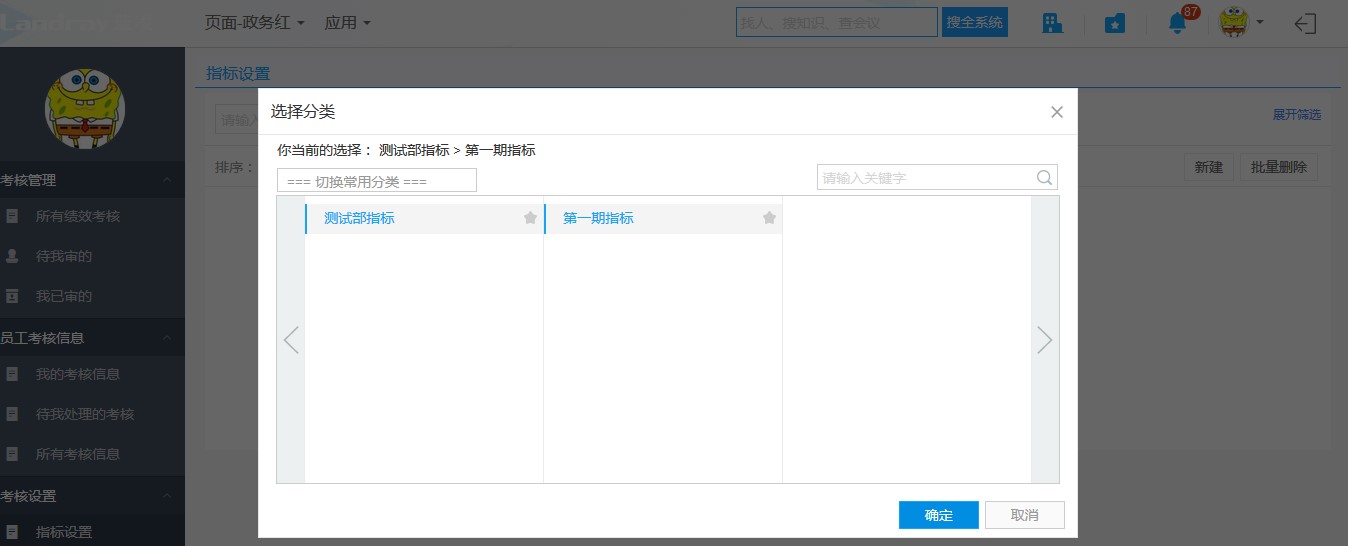This screenshot has height=546, width=1348.
Task: Click the large SpongeBob profile picture
Action: click(85, 107)
